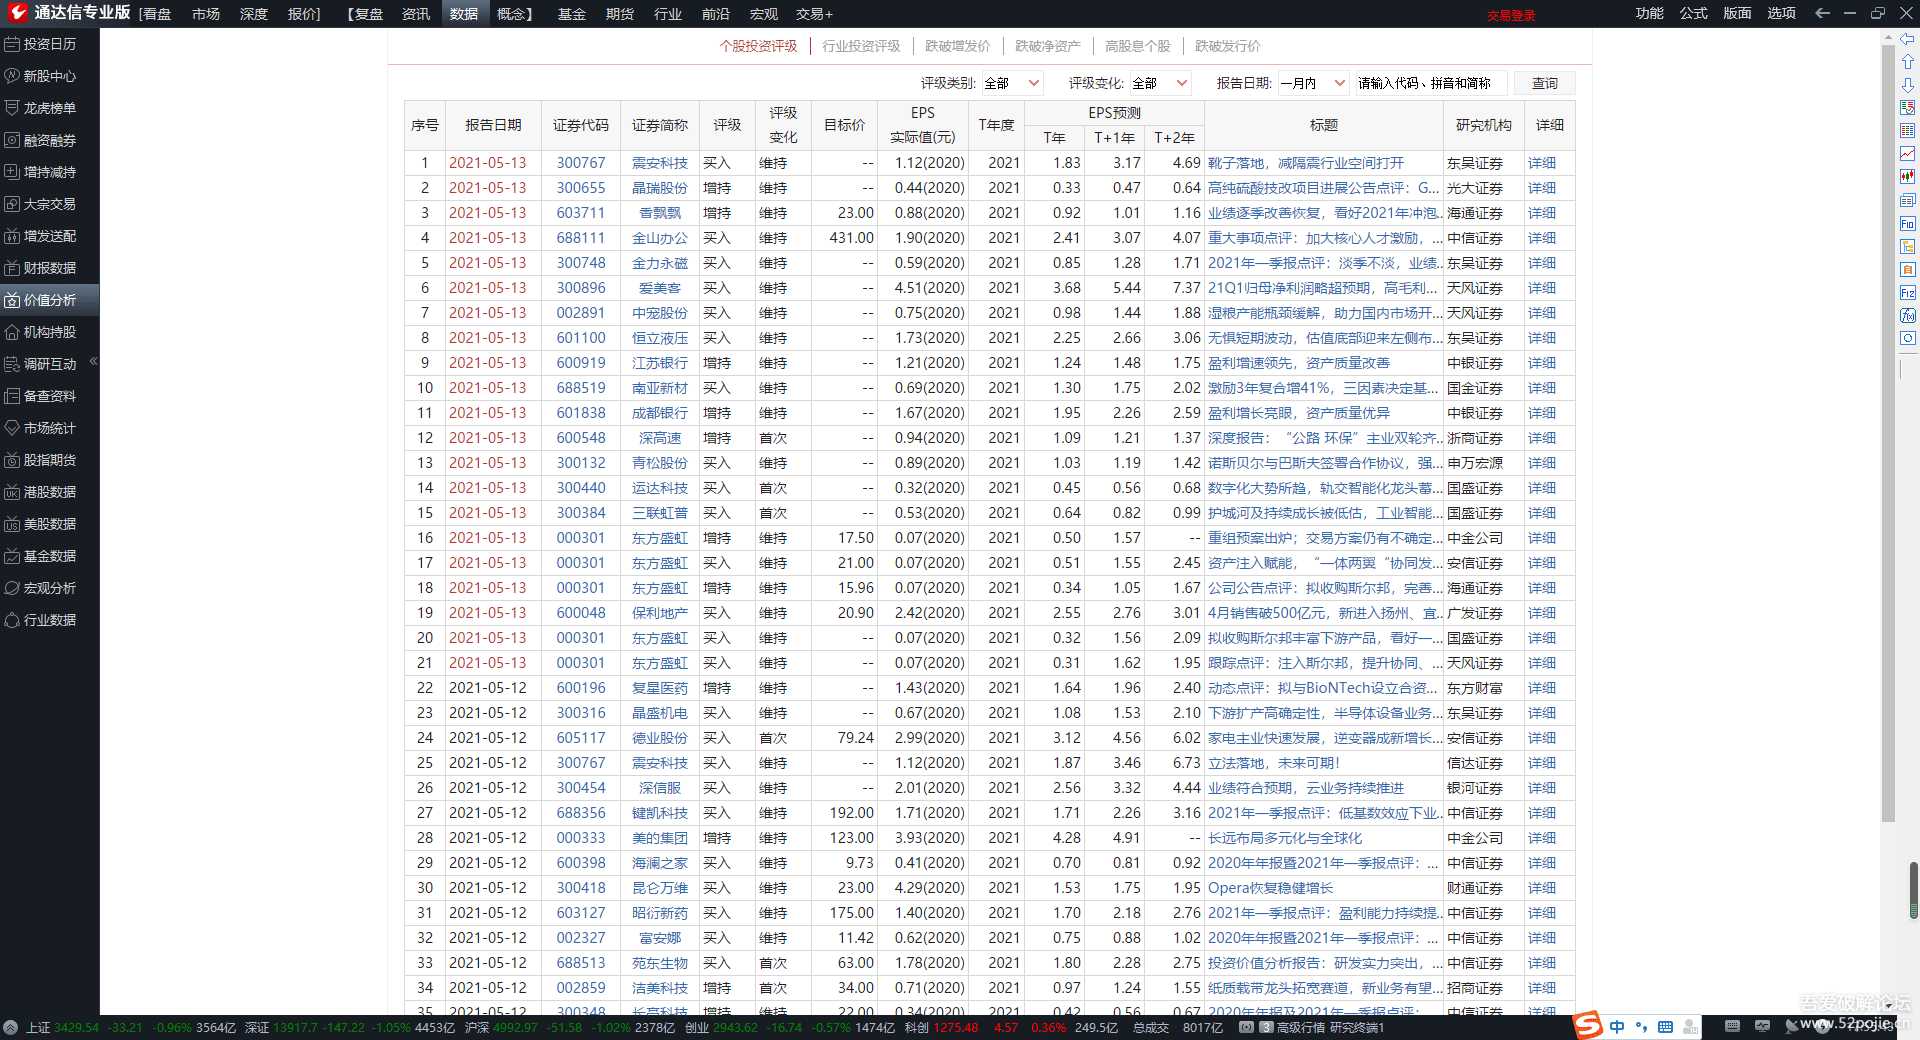Image resolution: width=1920 pixels, height=1040 pixels.
Task: Click the f(x) formula icon in right toolbar
Action: pyautogui.click(x=1908, y=315)
